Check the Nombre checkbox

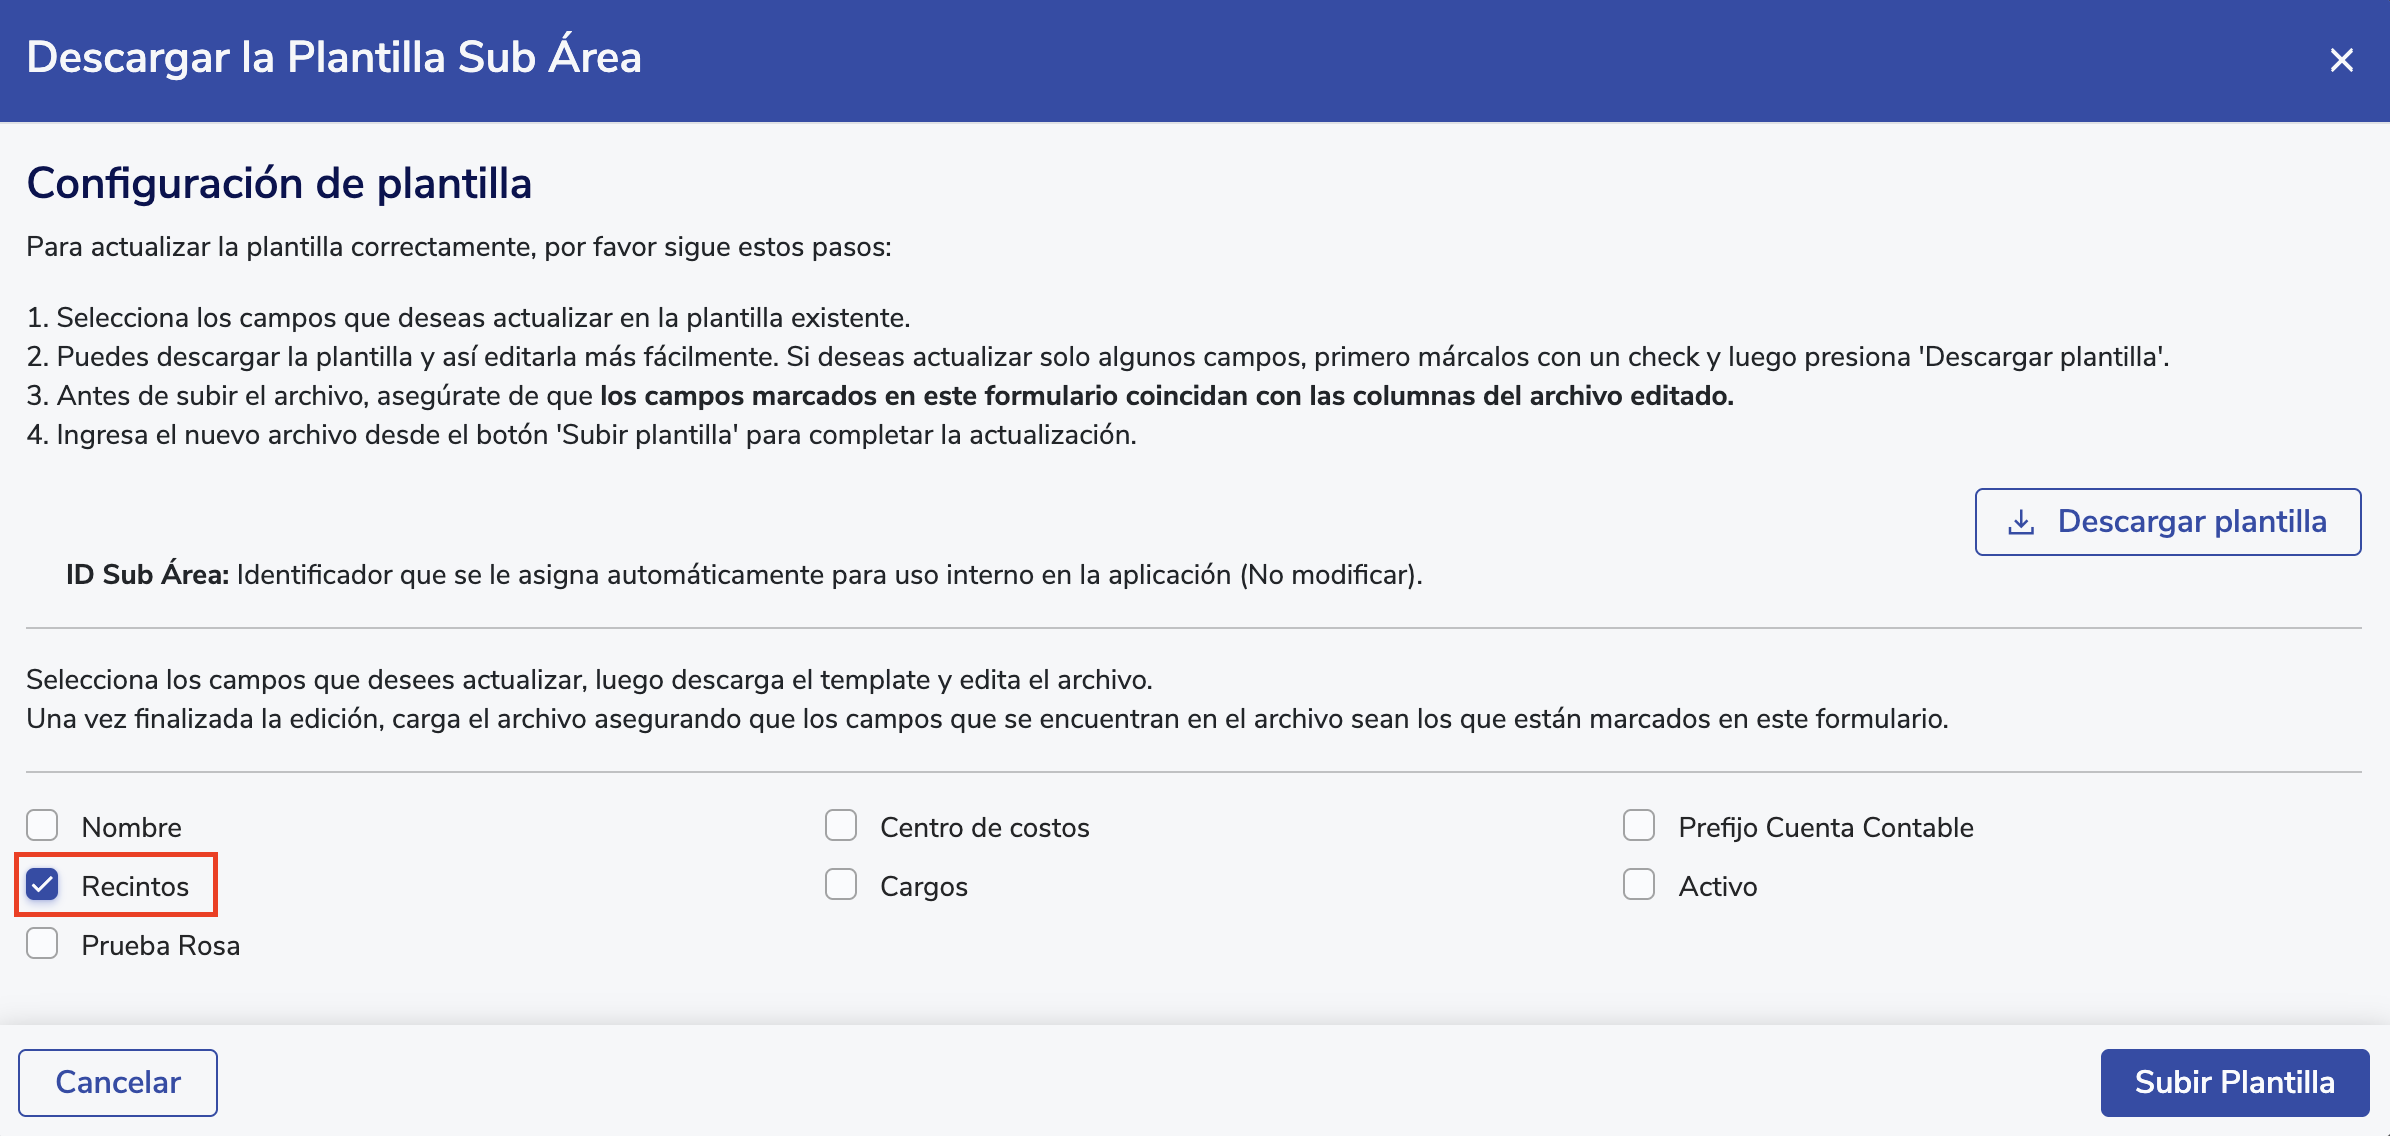[x=42, y=826]
